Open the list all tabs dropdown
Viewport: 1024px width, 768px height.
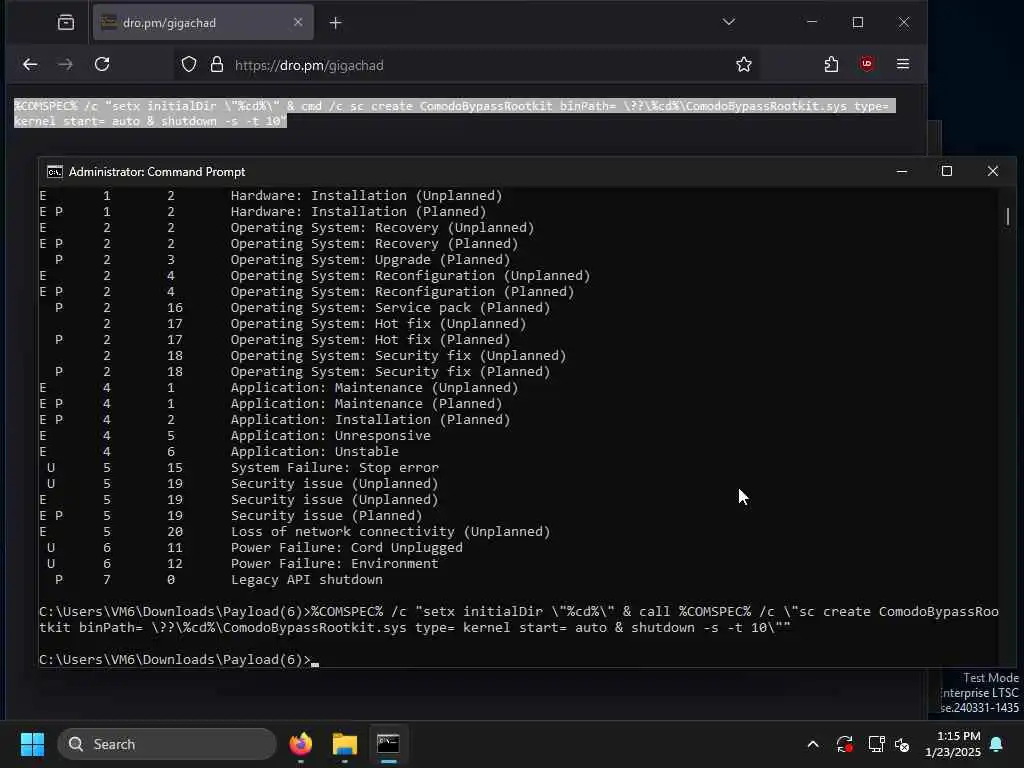[x=729, y=22]
